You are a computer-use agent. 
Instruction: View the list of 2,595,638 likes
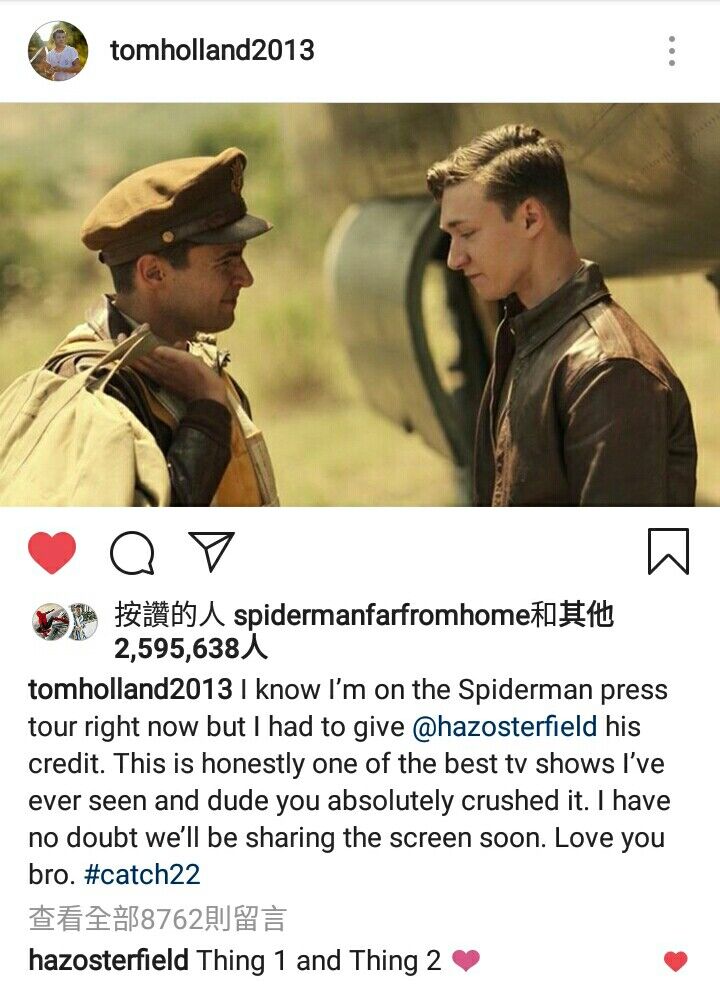click(190, 649)
